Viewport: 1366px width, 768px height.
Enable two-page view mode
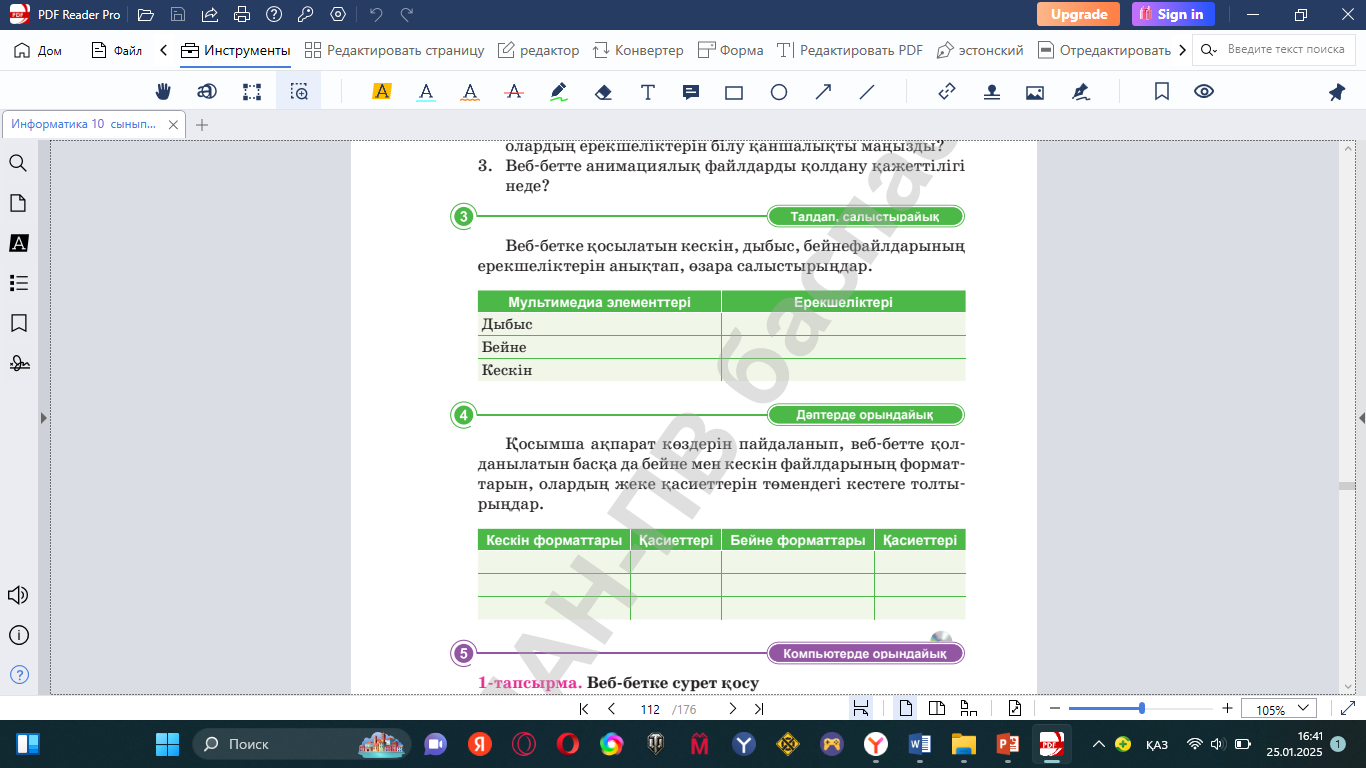937,709
